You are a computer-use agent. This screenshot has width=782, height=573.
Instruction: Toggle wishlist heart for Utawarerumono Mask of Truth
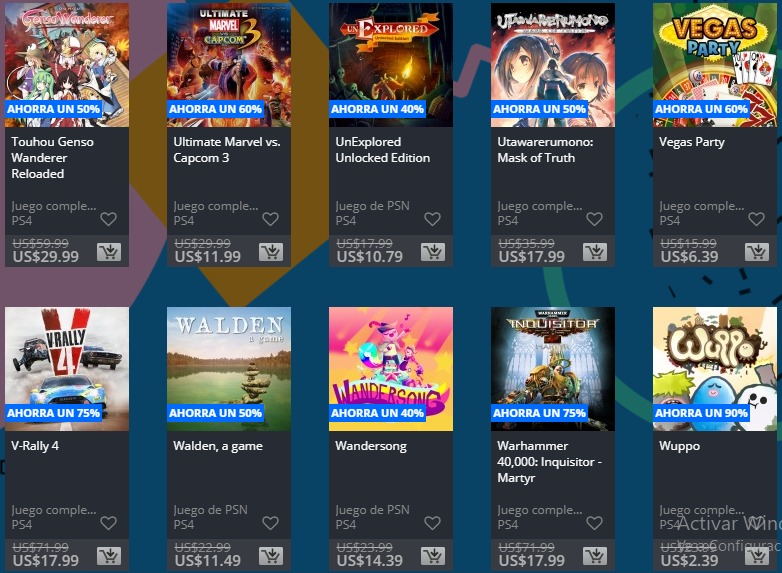pos(594,219)
